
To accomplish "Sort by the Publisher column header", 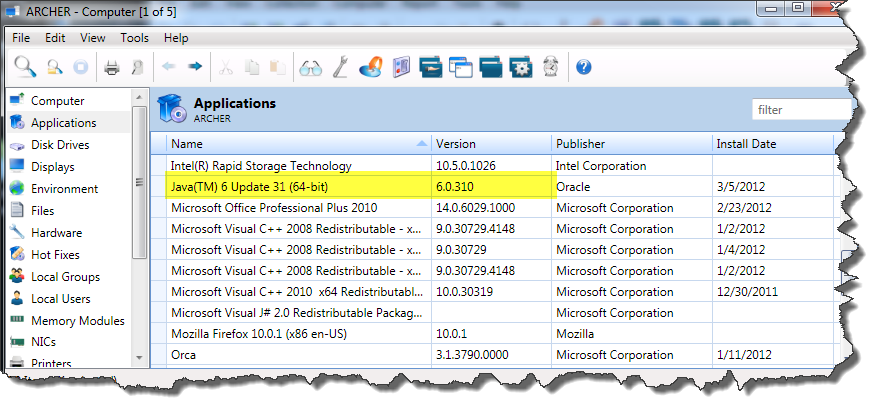I will click(632, 144).
